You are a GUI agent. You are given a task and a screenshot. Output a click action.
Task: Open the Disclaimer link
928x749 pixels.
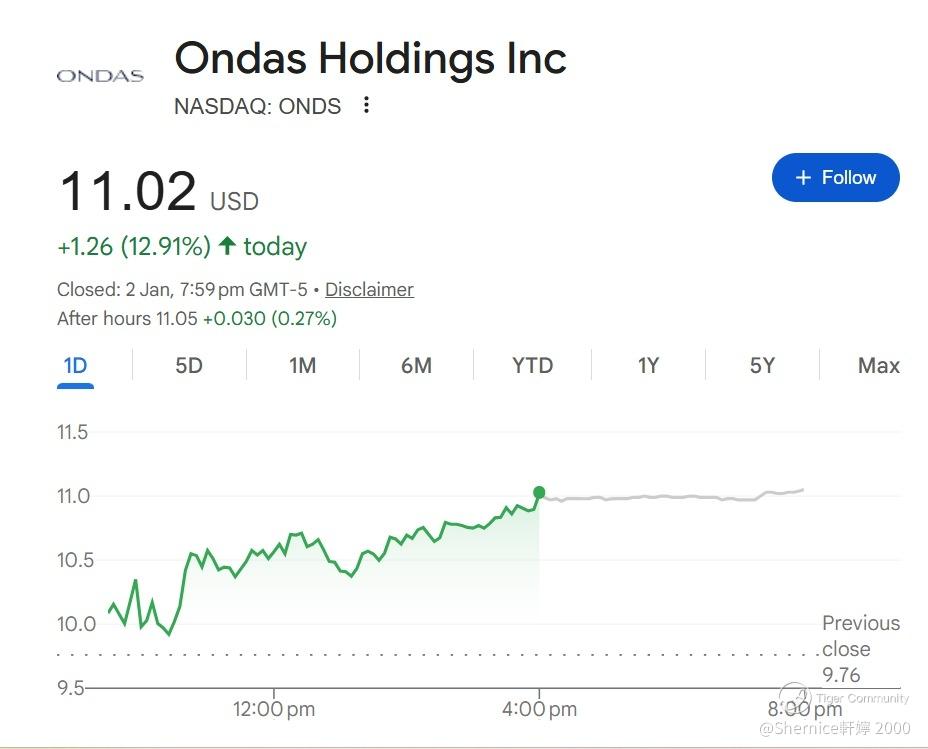[369, 290]
